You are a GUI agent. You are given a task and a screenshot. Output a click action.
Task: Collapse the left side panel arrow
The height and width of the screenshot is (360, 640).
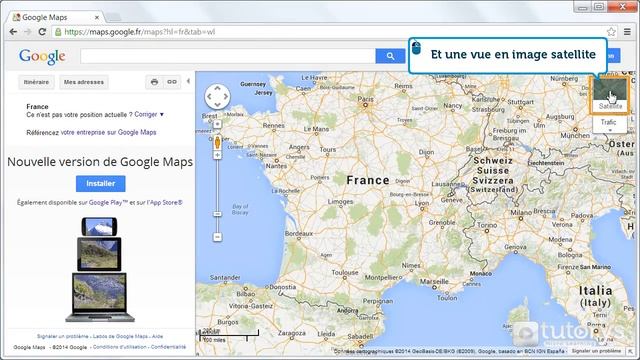point(188,81)
